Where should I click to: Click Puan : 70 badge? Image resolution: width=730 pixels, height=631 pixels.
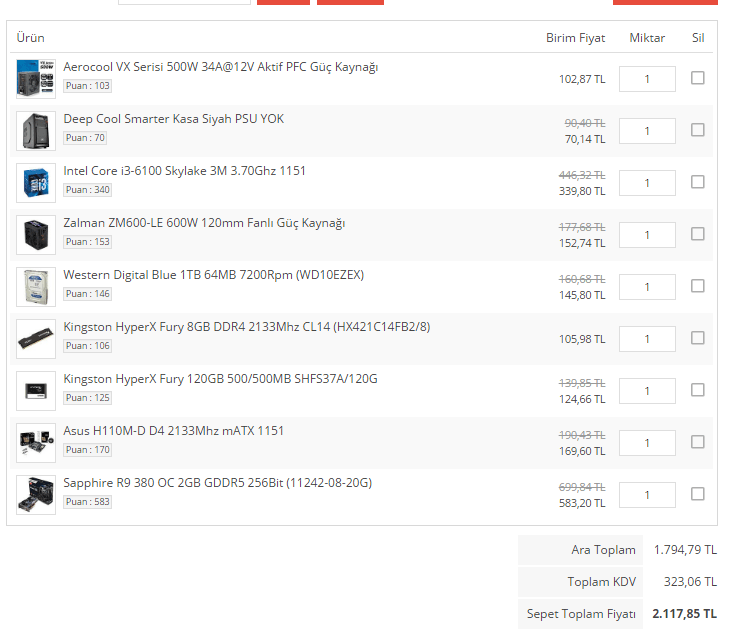click(85, 138)
